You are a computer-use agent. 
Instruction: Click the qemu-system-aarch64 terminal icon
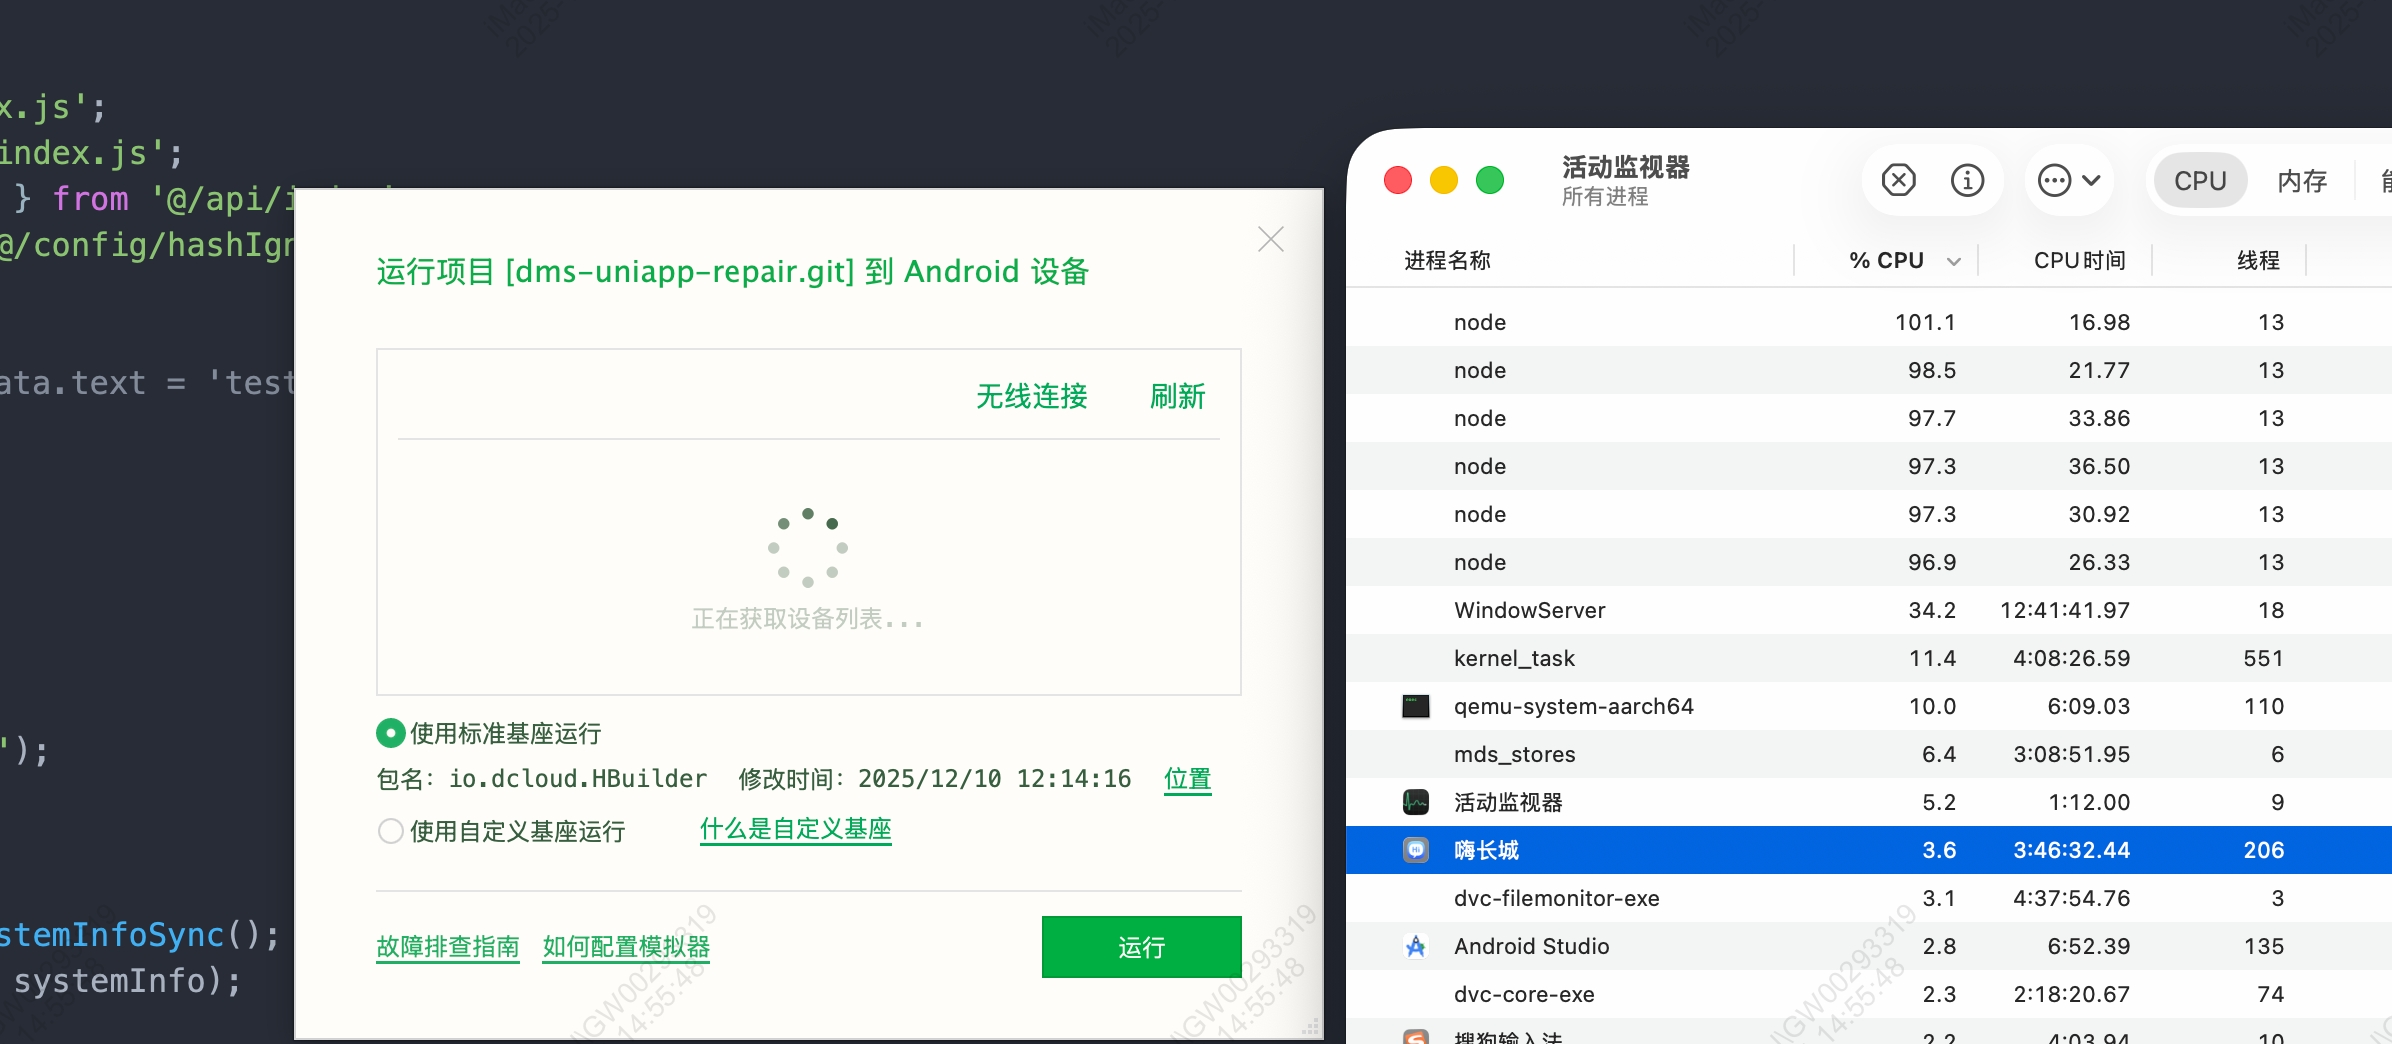(1415, 707)
